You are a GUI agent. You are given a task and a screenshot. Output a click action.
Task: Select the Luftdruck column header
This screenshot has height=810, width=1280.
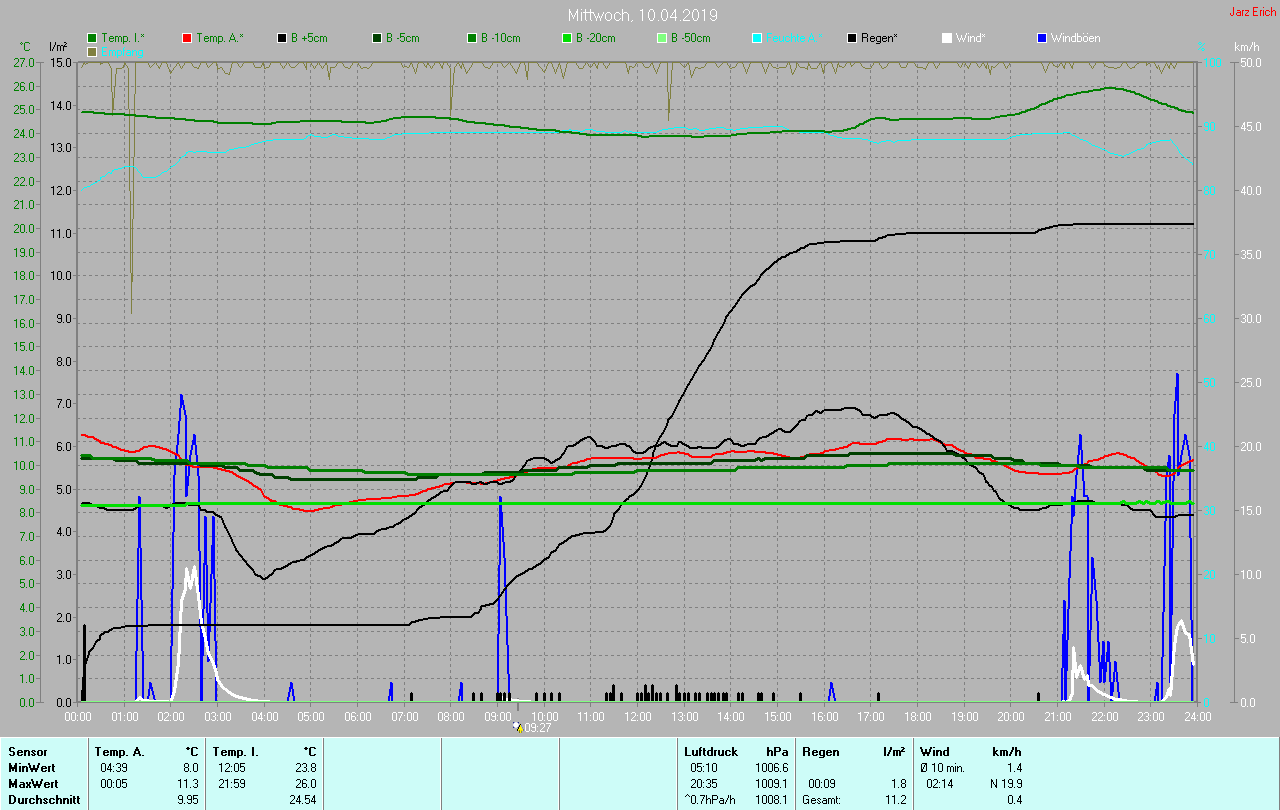(x=709, y=751)
